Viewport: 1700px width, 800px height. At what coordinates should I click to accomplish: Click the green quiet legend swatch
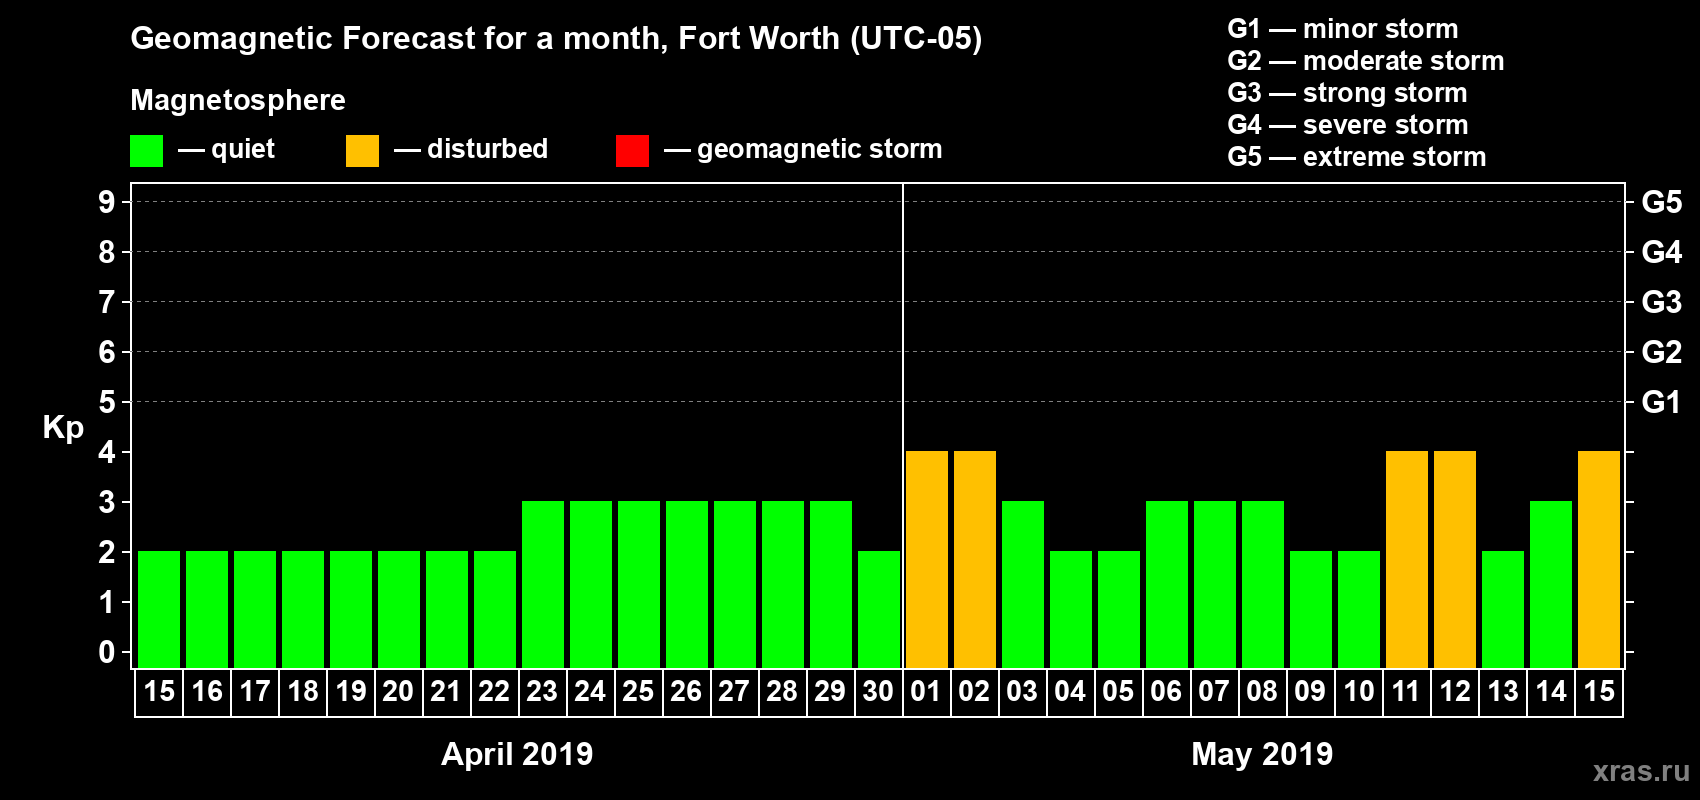pos(146,151)
